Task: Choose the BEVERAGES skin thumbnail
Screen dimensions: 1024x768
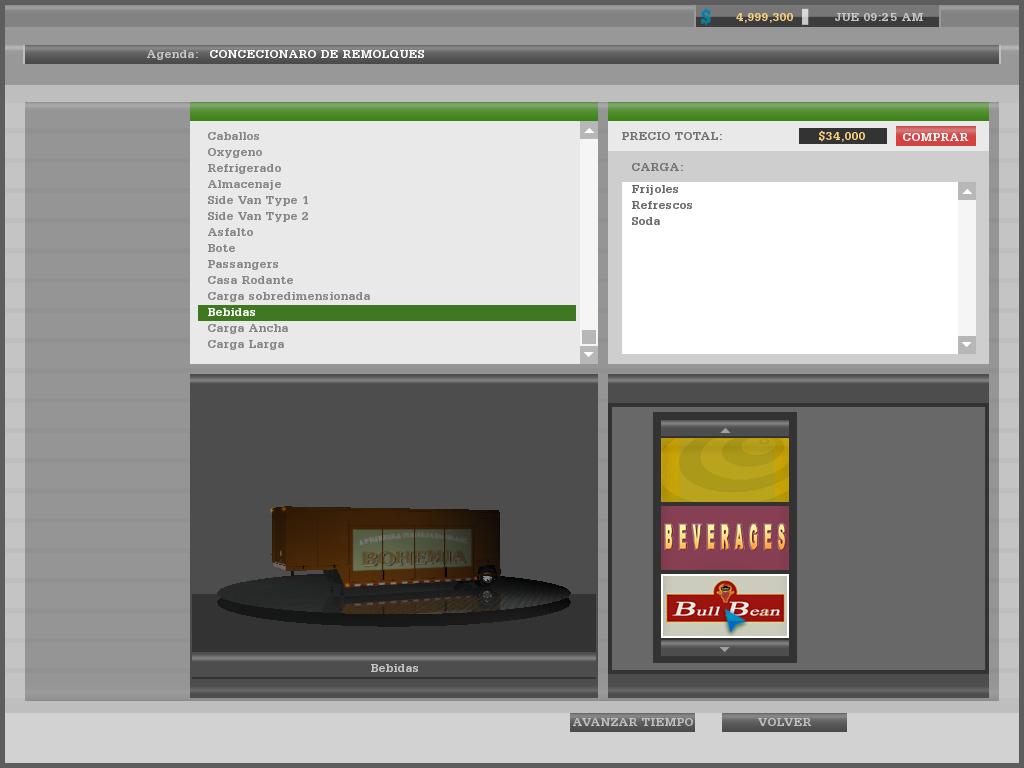Action: coord(725,538)
